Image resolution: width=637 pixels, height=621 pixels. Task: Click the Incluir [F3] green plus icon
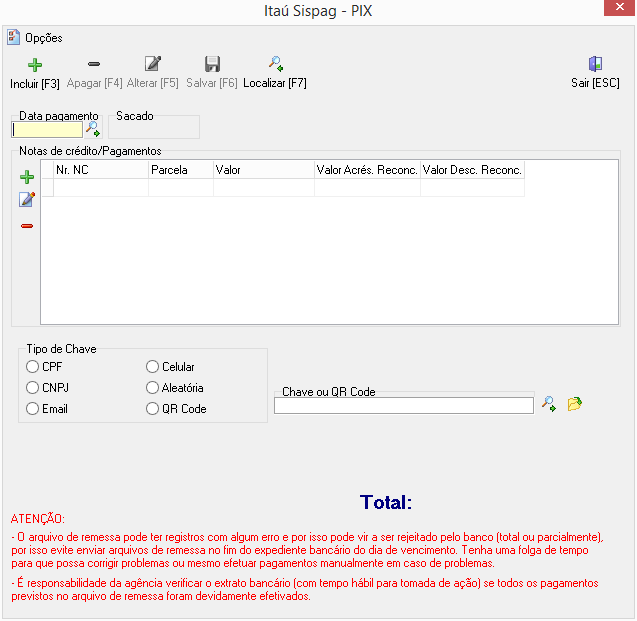coord(35,65)
